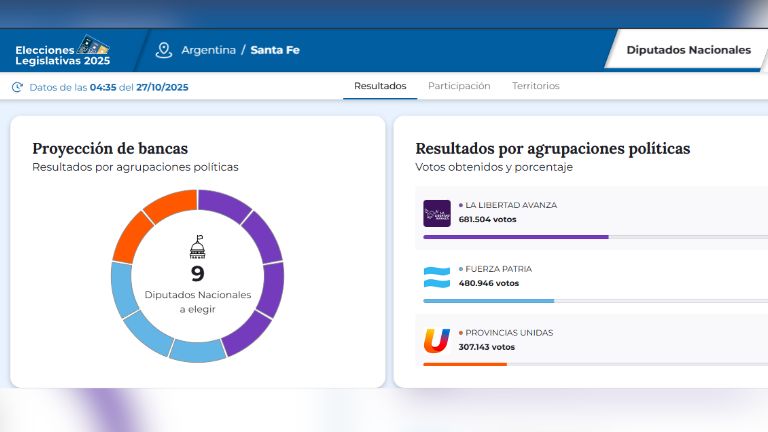Select the Resultados tab
This screenshot has height=432, width=768.
[380, 86]
